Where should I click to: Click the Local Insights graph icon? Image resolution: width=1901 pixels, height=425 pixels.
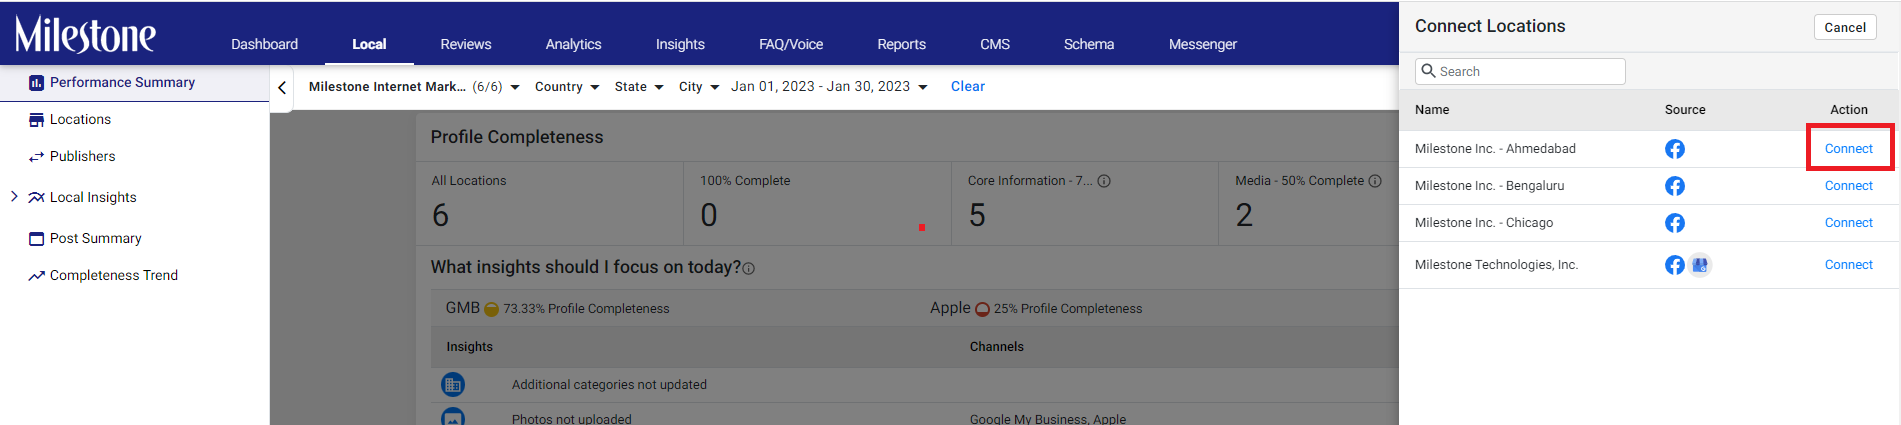pyautogui.click(x=36, y=198)
